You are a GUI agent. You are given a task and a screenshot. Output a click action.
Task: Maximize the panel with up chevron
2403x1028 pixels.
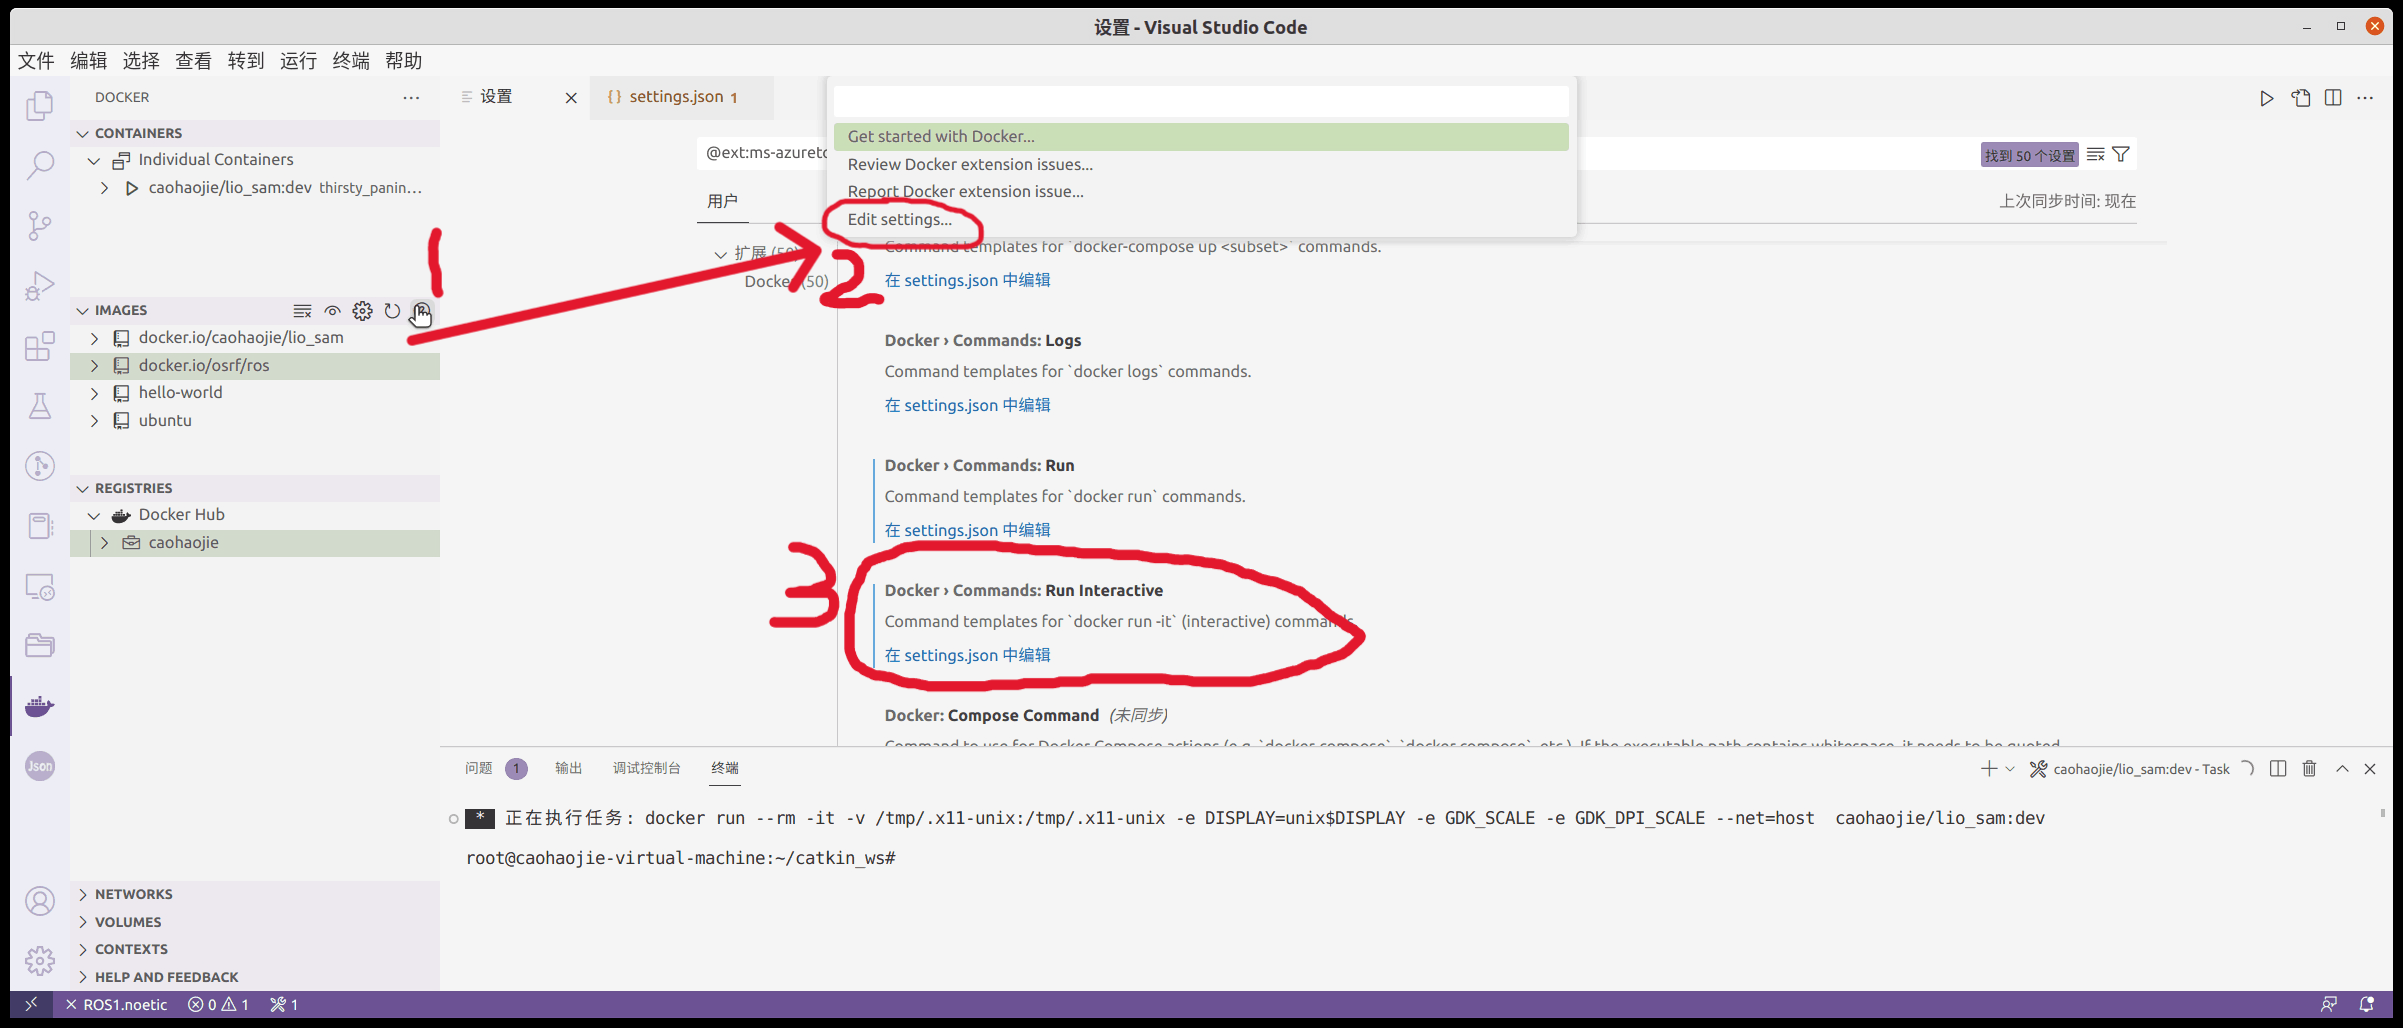tap(2342, 768)
